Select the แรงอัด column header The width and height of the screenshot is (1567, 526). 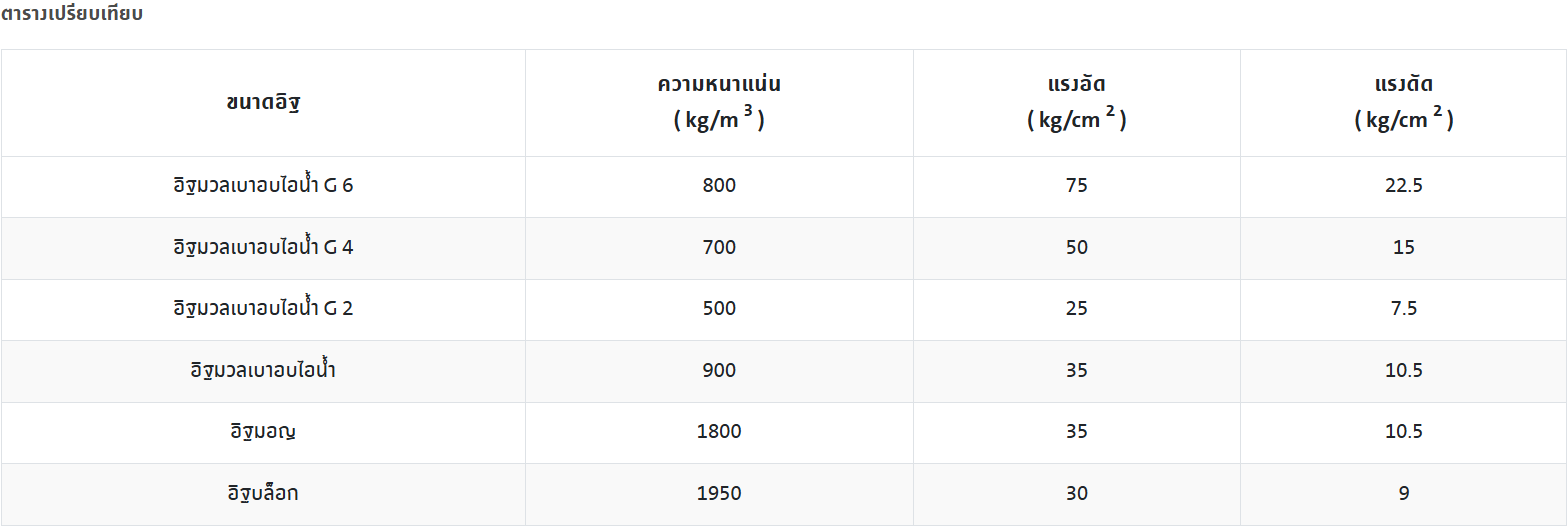(1076, 84)
